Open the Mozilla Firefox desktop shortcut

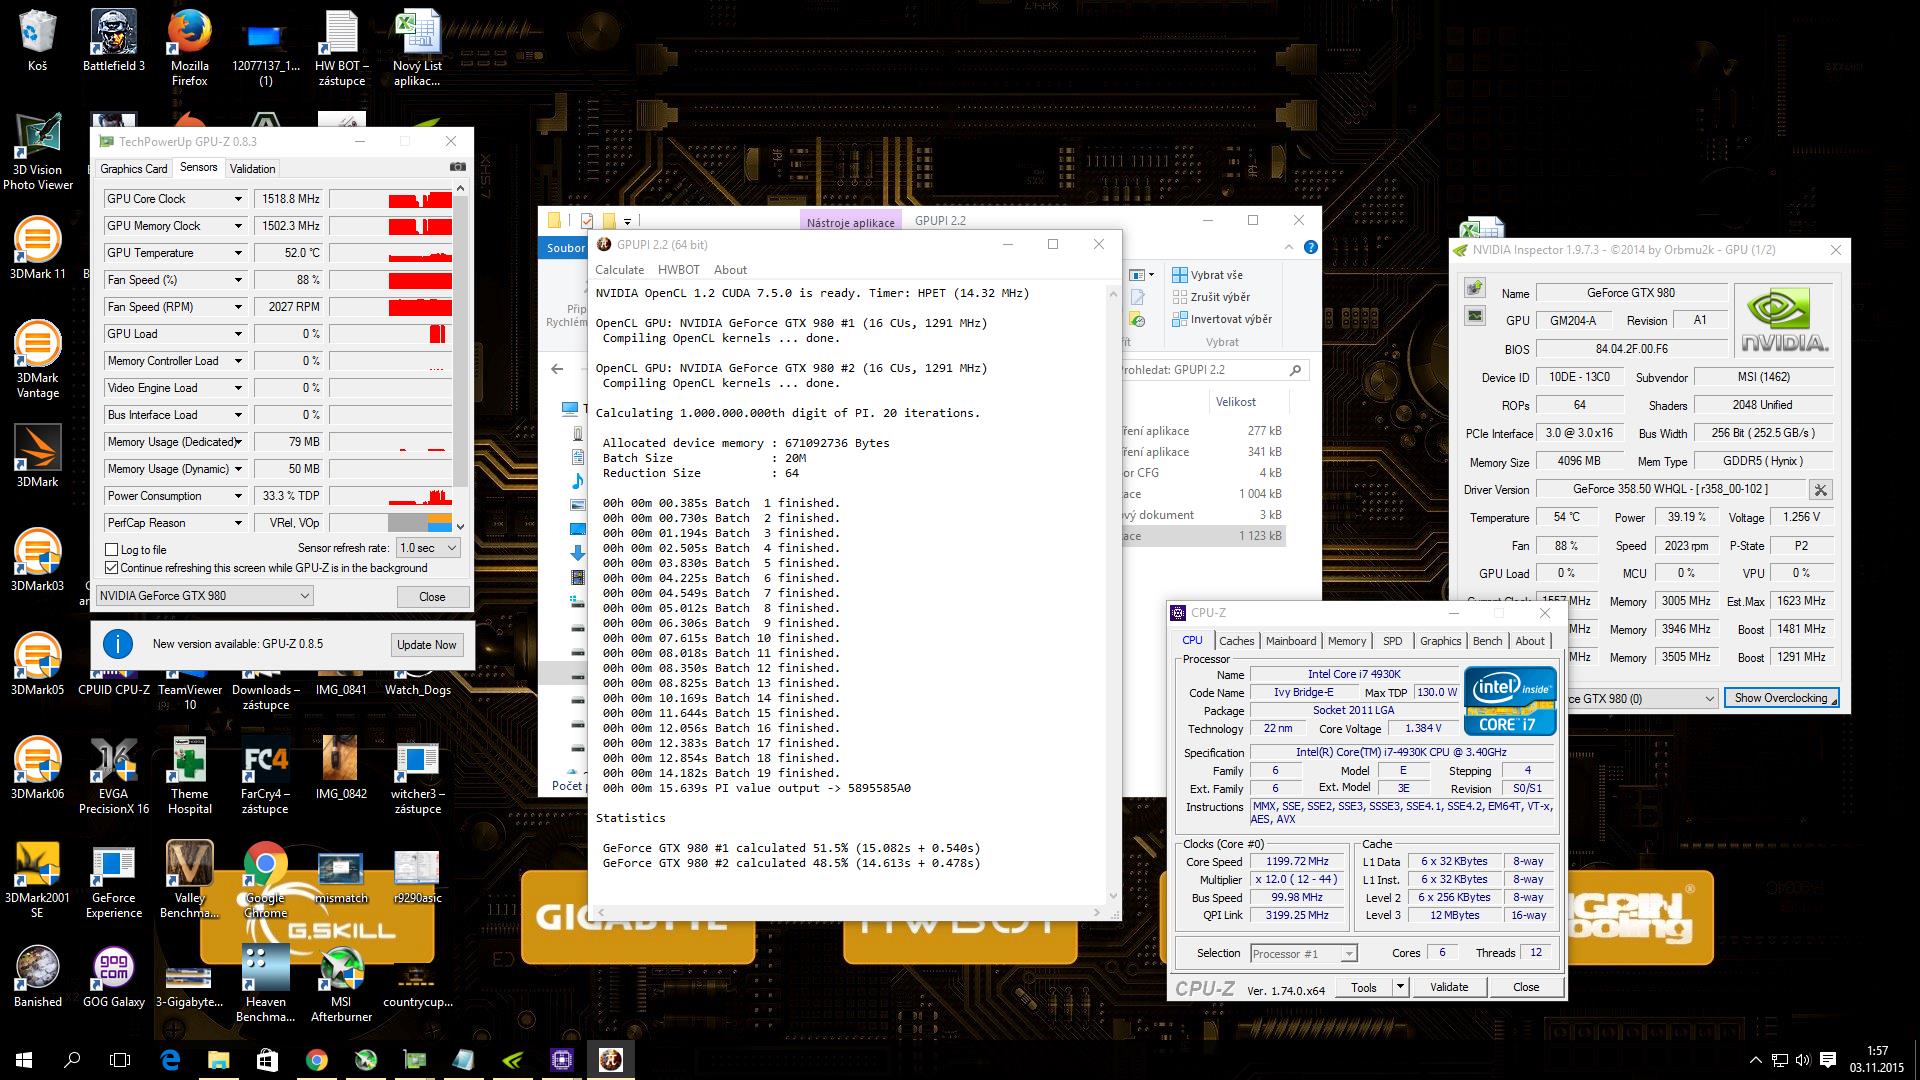point(189,47)
